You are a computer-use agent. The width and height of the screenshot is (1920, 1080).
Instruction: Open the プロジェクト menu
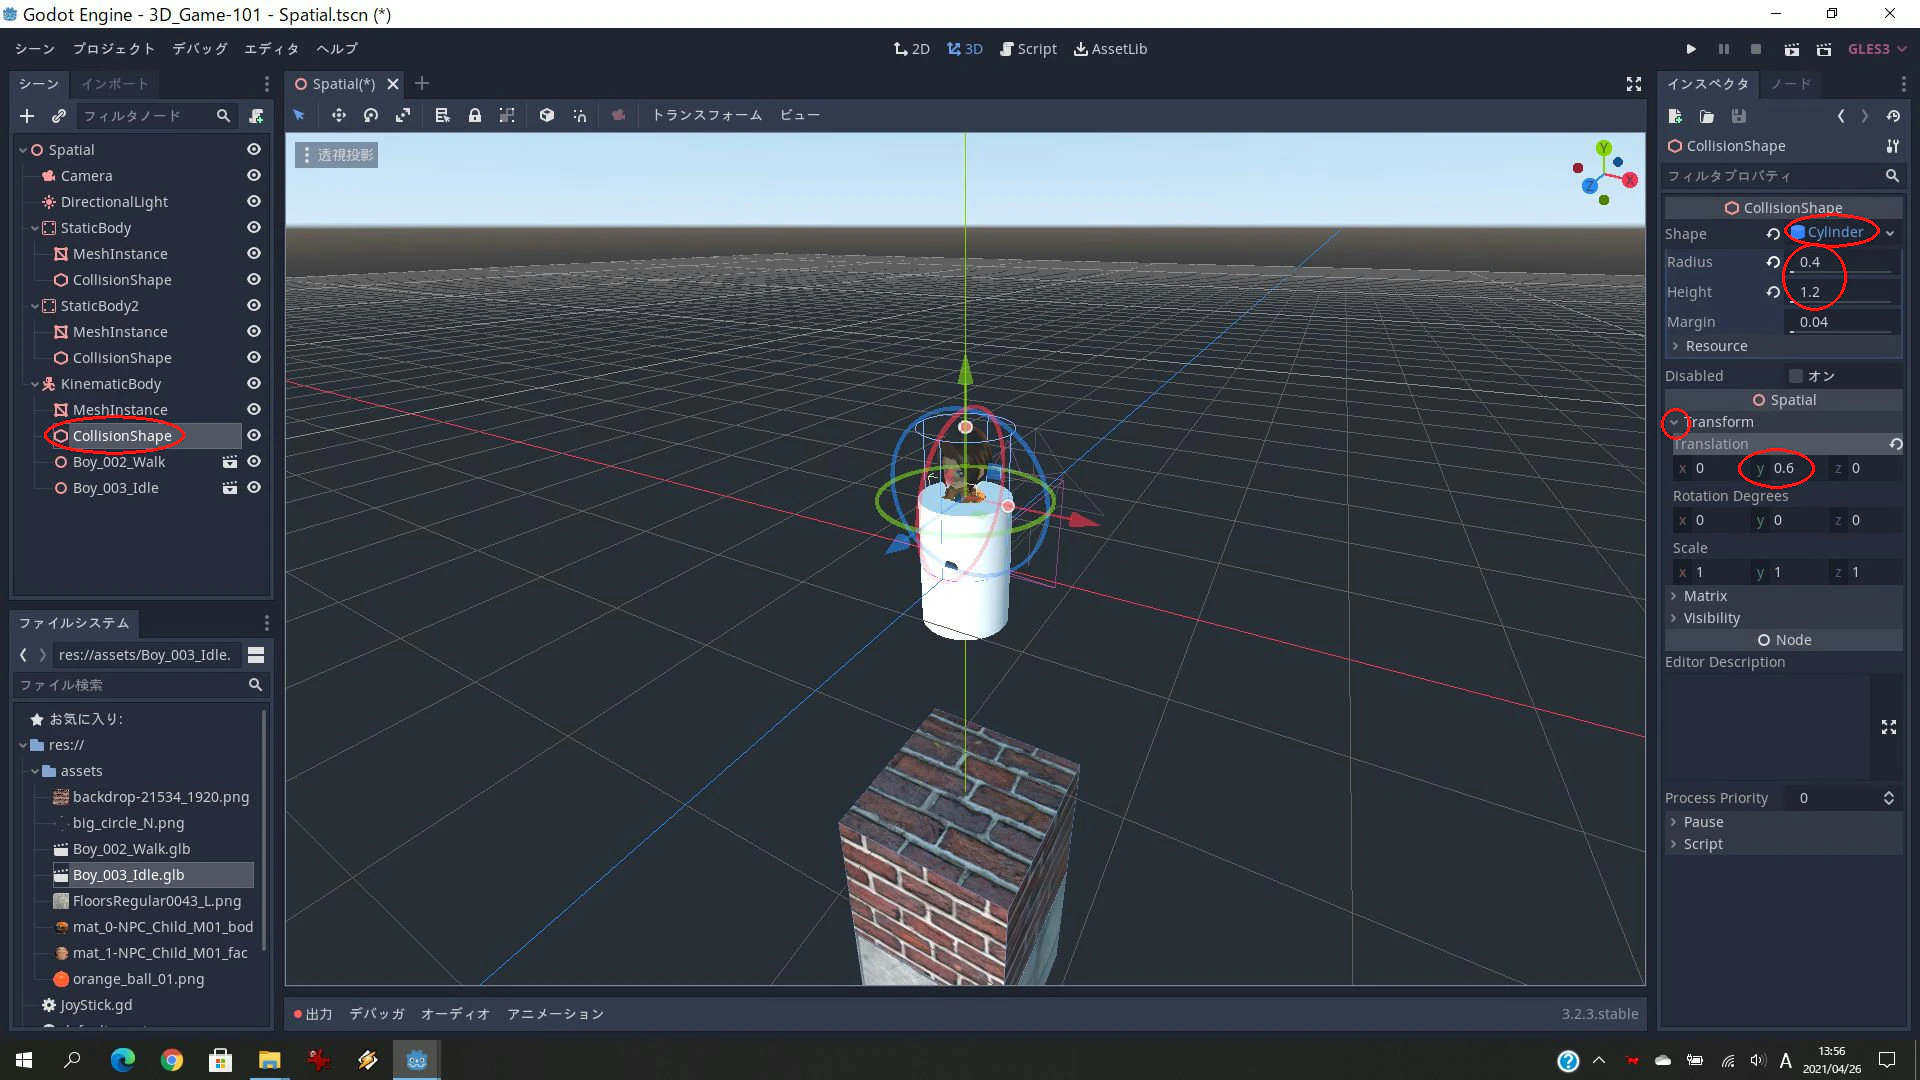point(114,49)
